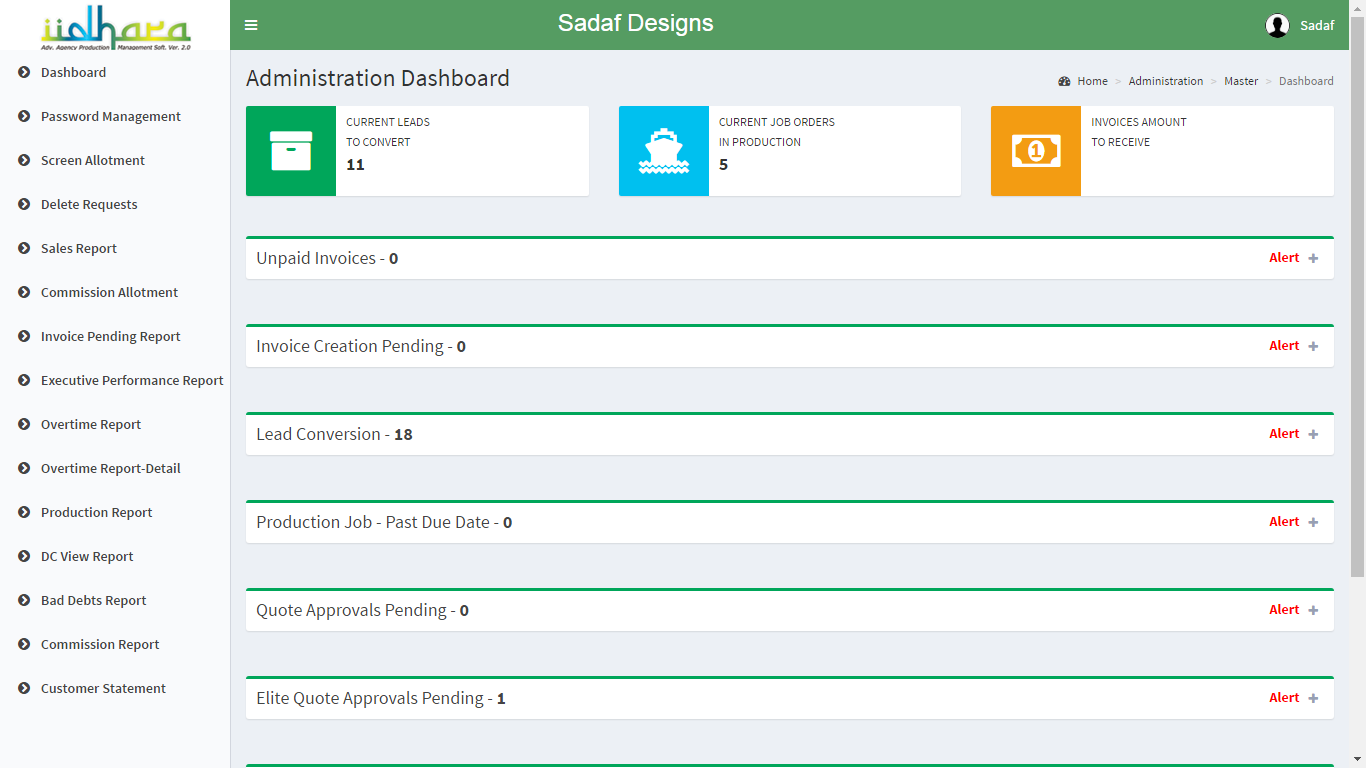Click the orange money invoices icon
Viewport: 1366px width, 768px height.
point(1036,151)
